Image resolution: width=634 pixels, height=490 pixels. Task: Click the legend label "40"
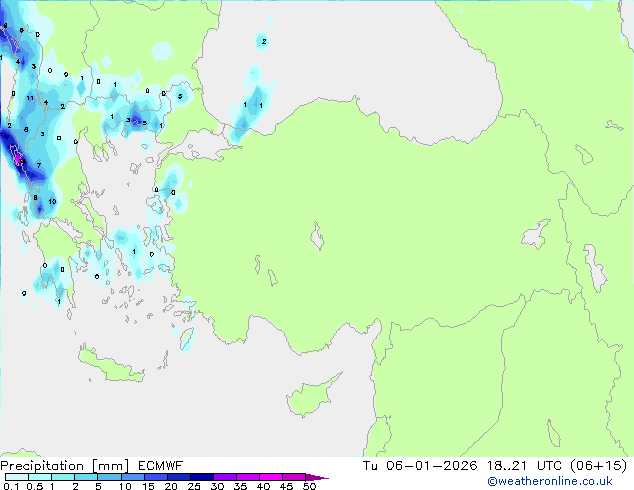pyautogui.click(x=263, y=486)
